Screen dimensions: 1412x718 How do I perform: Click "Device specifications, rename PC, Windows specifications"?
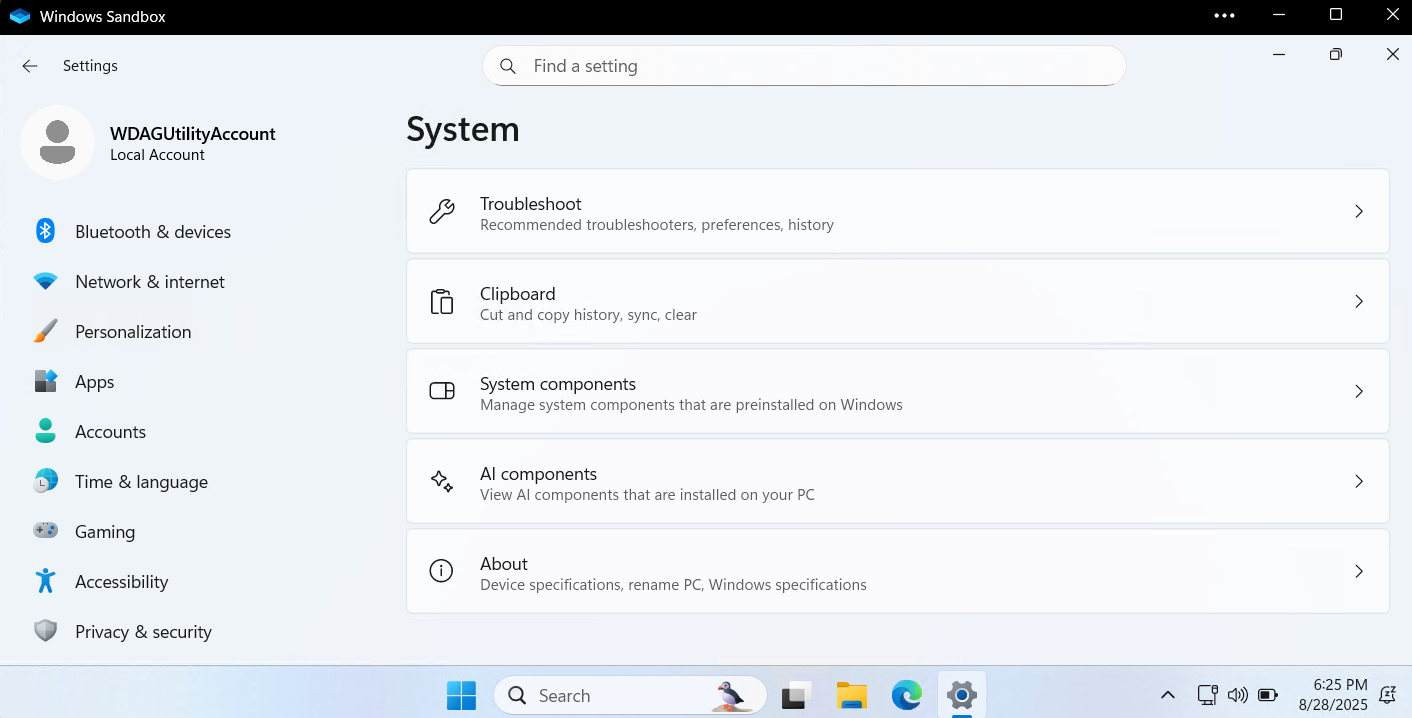click(673, 585)
